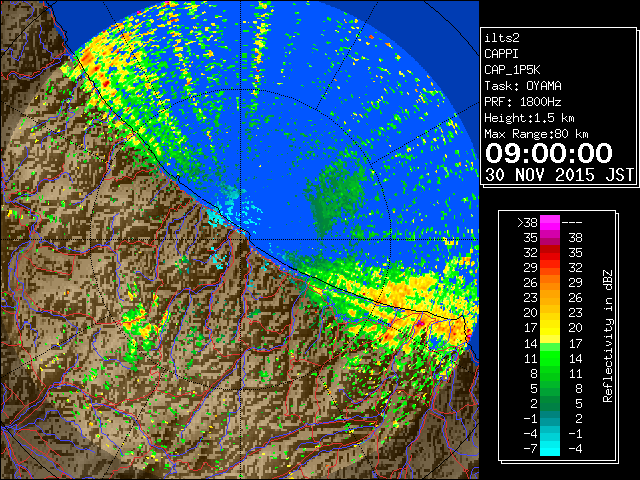Select the date '30 NOV 2015 JST'

tap(559, 175)
